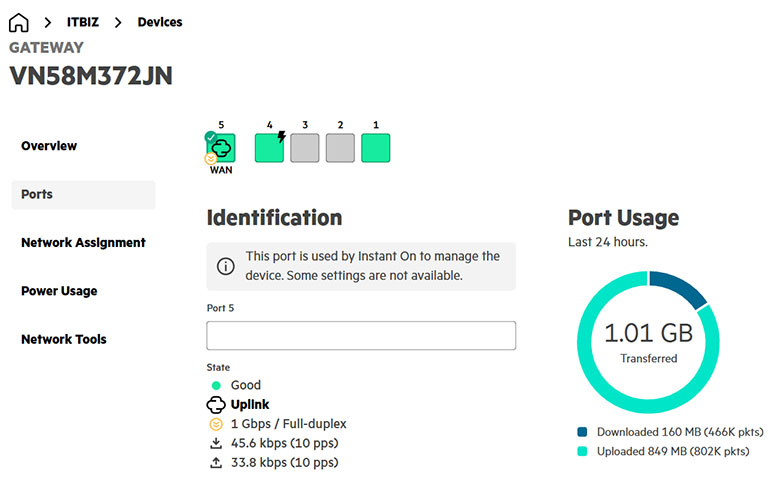Select the Ports menu item
The image size is (780, 492).
[x=83, y=195]
